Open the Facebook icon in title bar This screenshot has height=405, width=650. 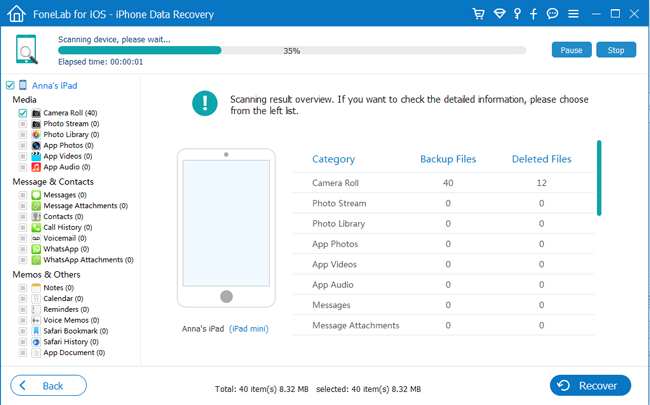(534, 14)
